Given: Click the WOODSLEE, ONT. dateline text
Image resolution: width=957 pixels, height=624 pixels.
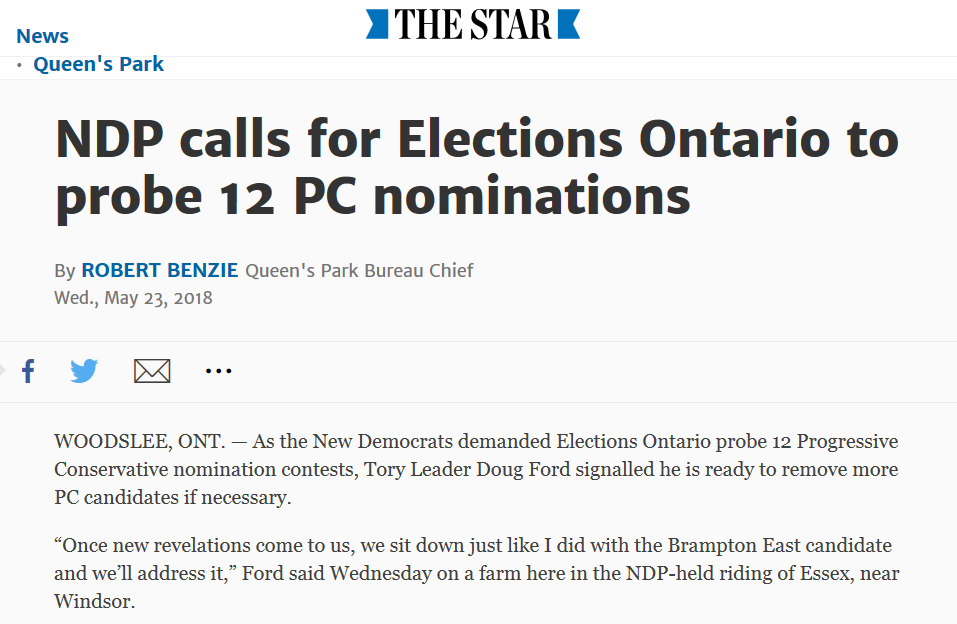Looking at the screenshot, I should tap(140, 441).
